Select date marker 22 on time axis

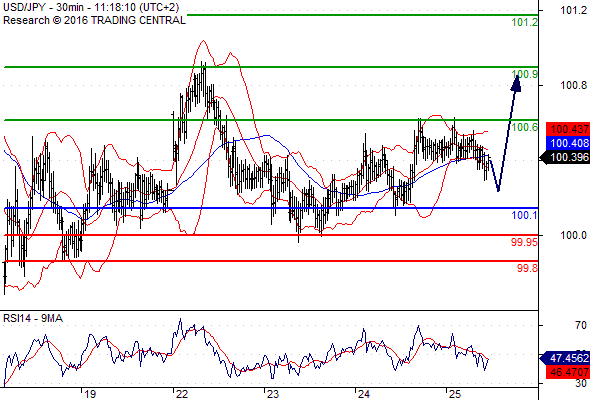pos(182,394)
